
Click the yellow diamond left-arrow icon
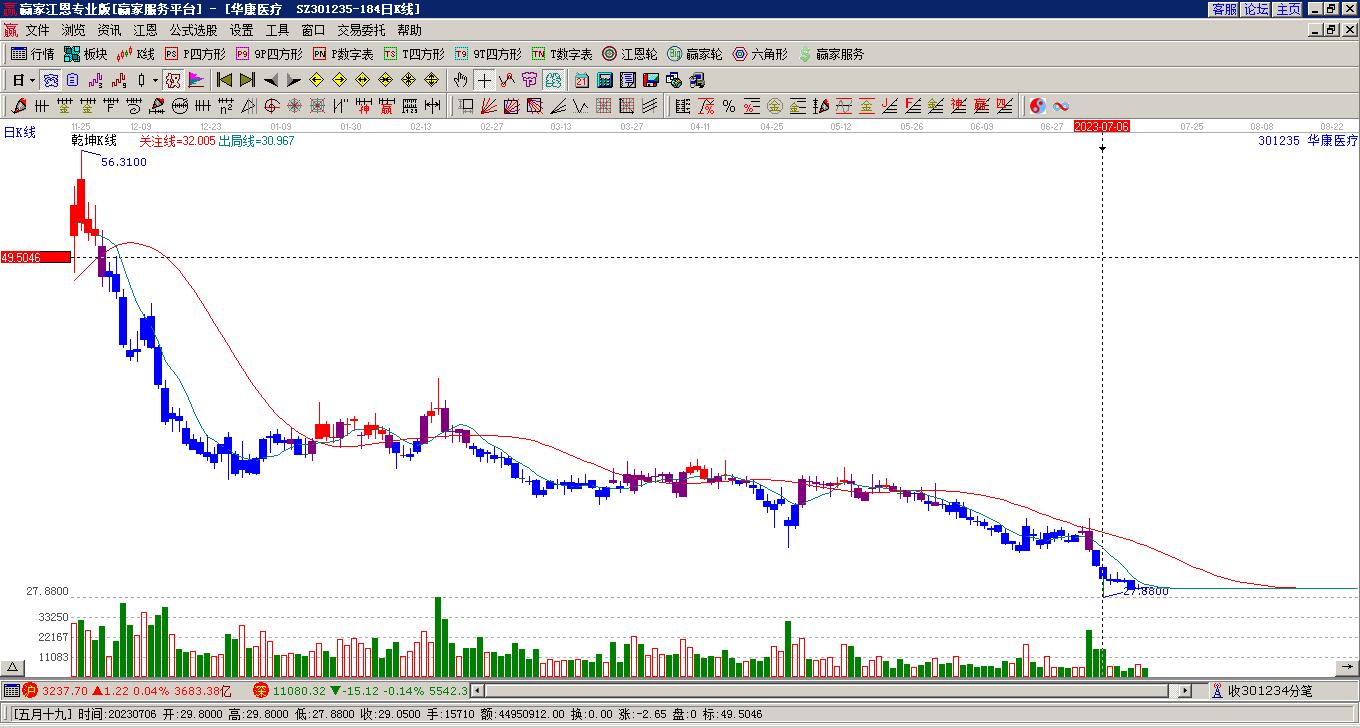317,80
